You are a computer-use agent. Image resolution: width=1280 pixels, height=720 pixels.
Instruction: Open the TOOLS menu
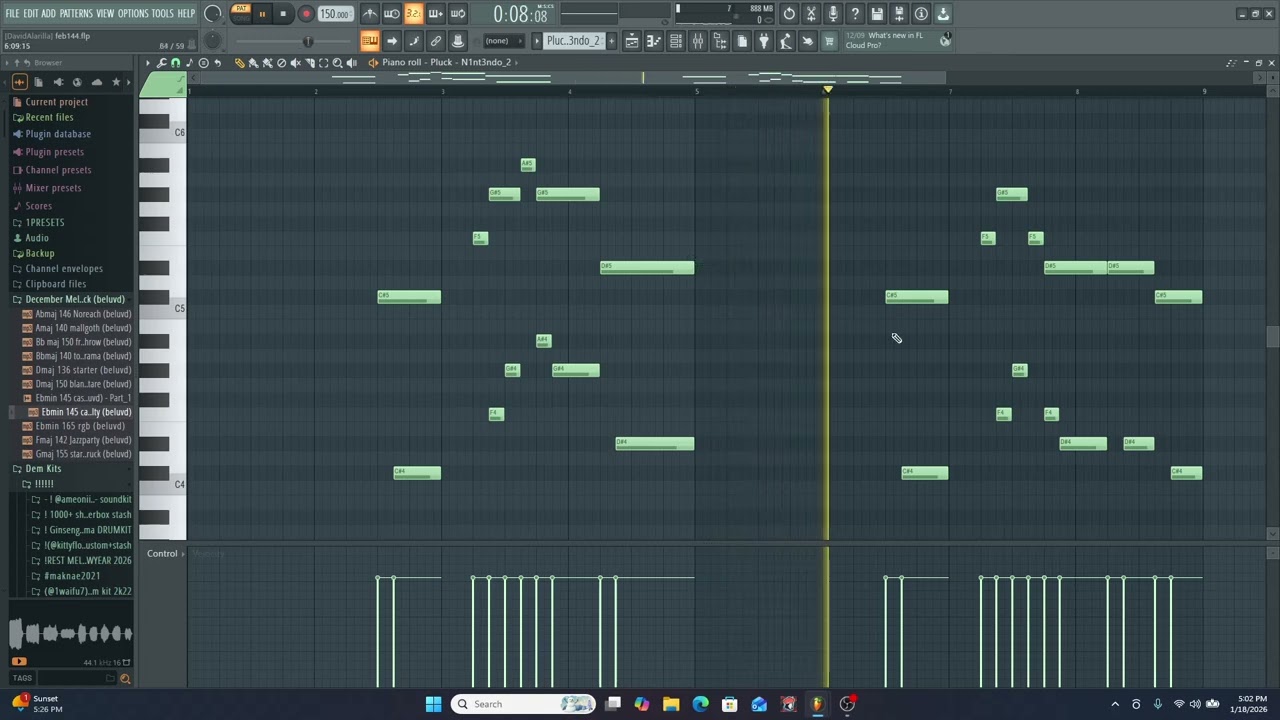[162, 13]
